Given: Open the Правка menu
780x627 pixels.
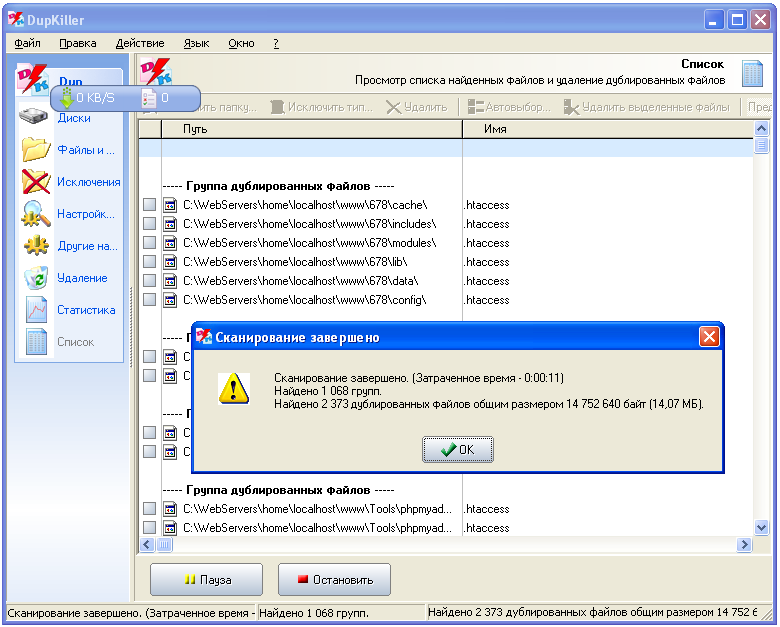Looking at the screenshot, I should [x=78, y=43].
